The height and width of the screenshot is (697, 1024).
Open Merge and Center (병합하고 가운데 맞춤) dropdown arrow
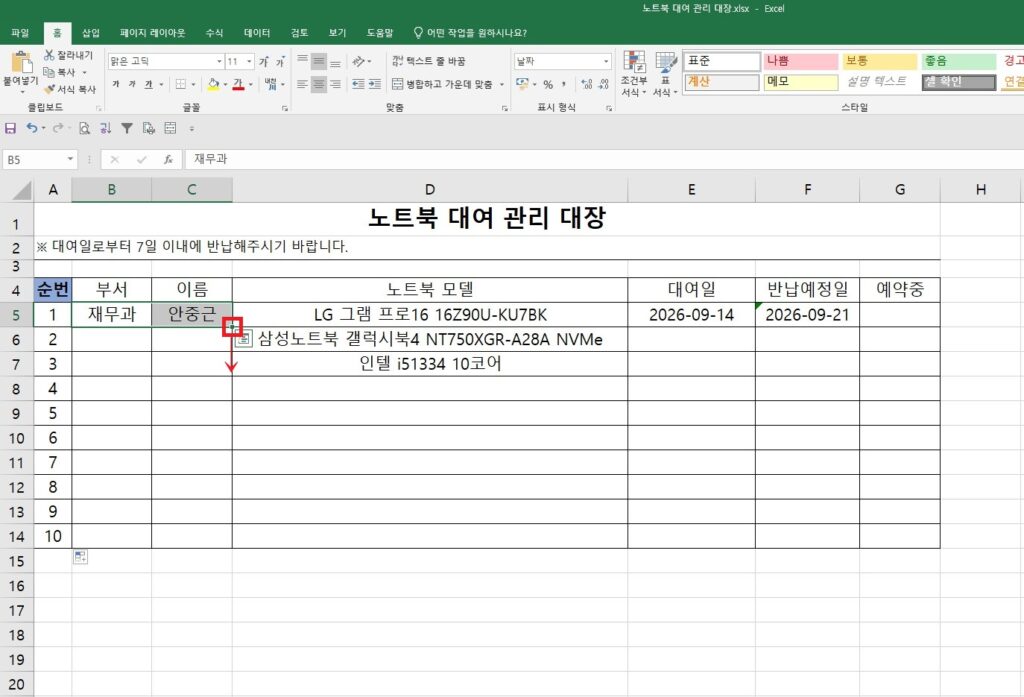click(x=502, y=84)
